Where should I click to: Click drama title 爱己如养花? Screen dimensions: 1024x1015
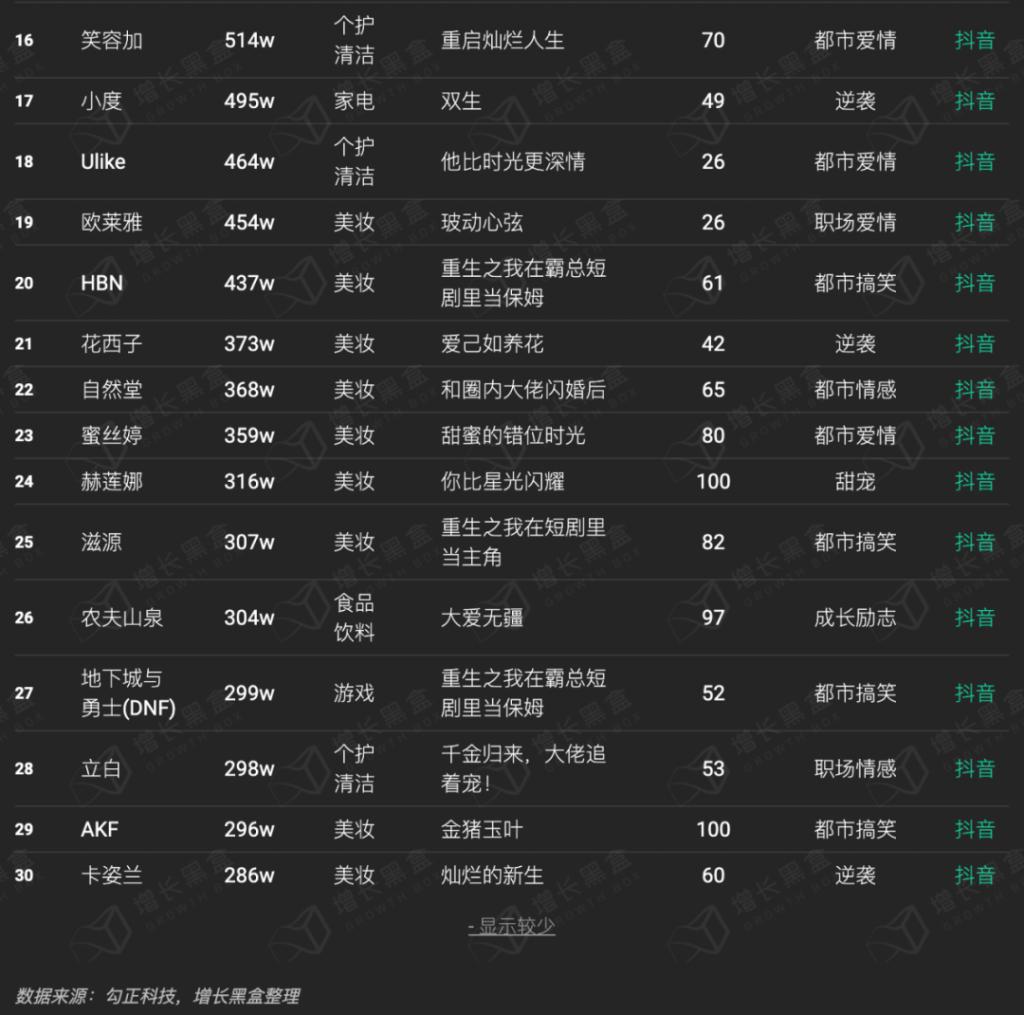492,344
